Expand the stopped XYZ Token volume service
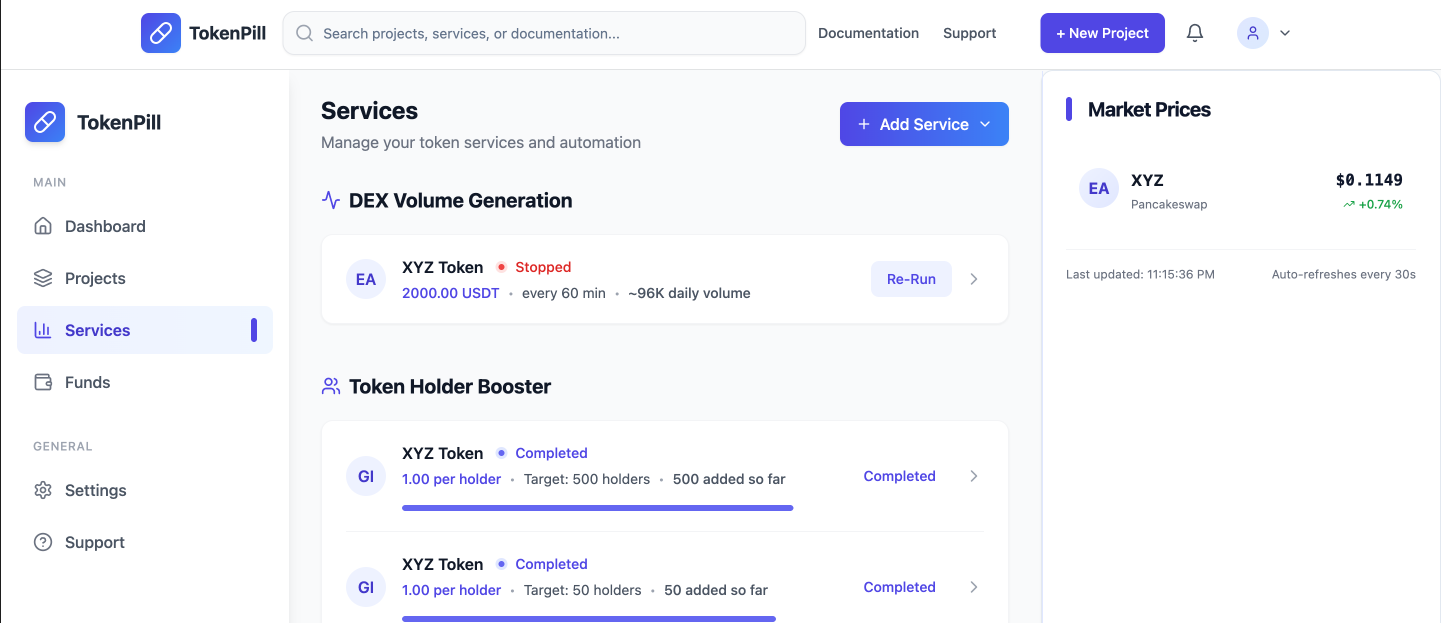 (974, 279)
